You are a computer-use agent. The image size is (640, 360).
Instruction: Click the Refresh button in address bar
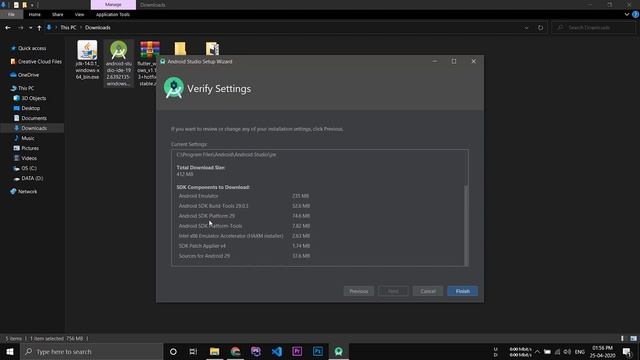pos(540,28)
